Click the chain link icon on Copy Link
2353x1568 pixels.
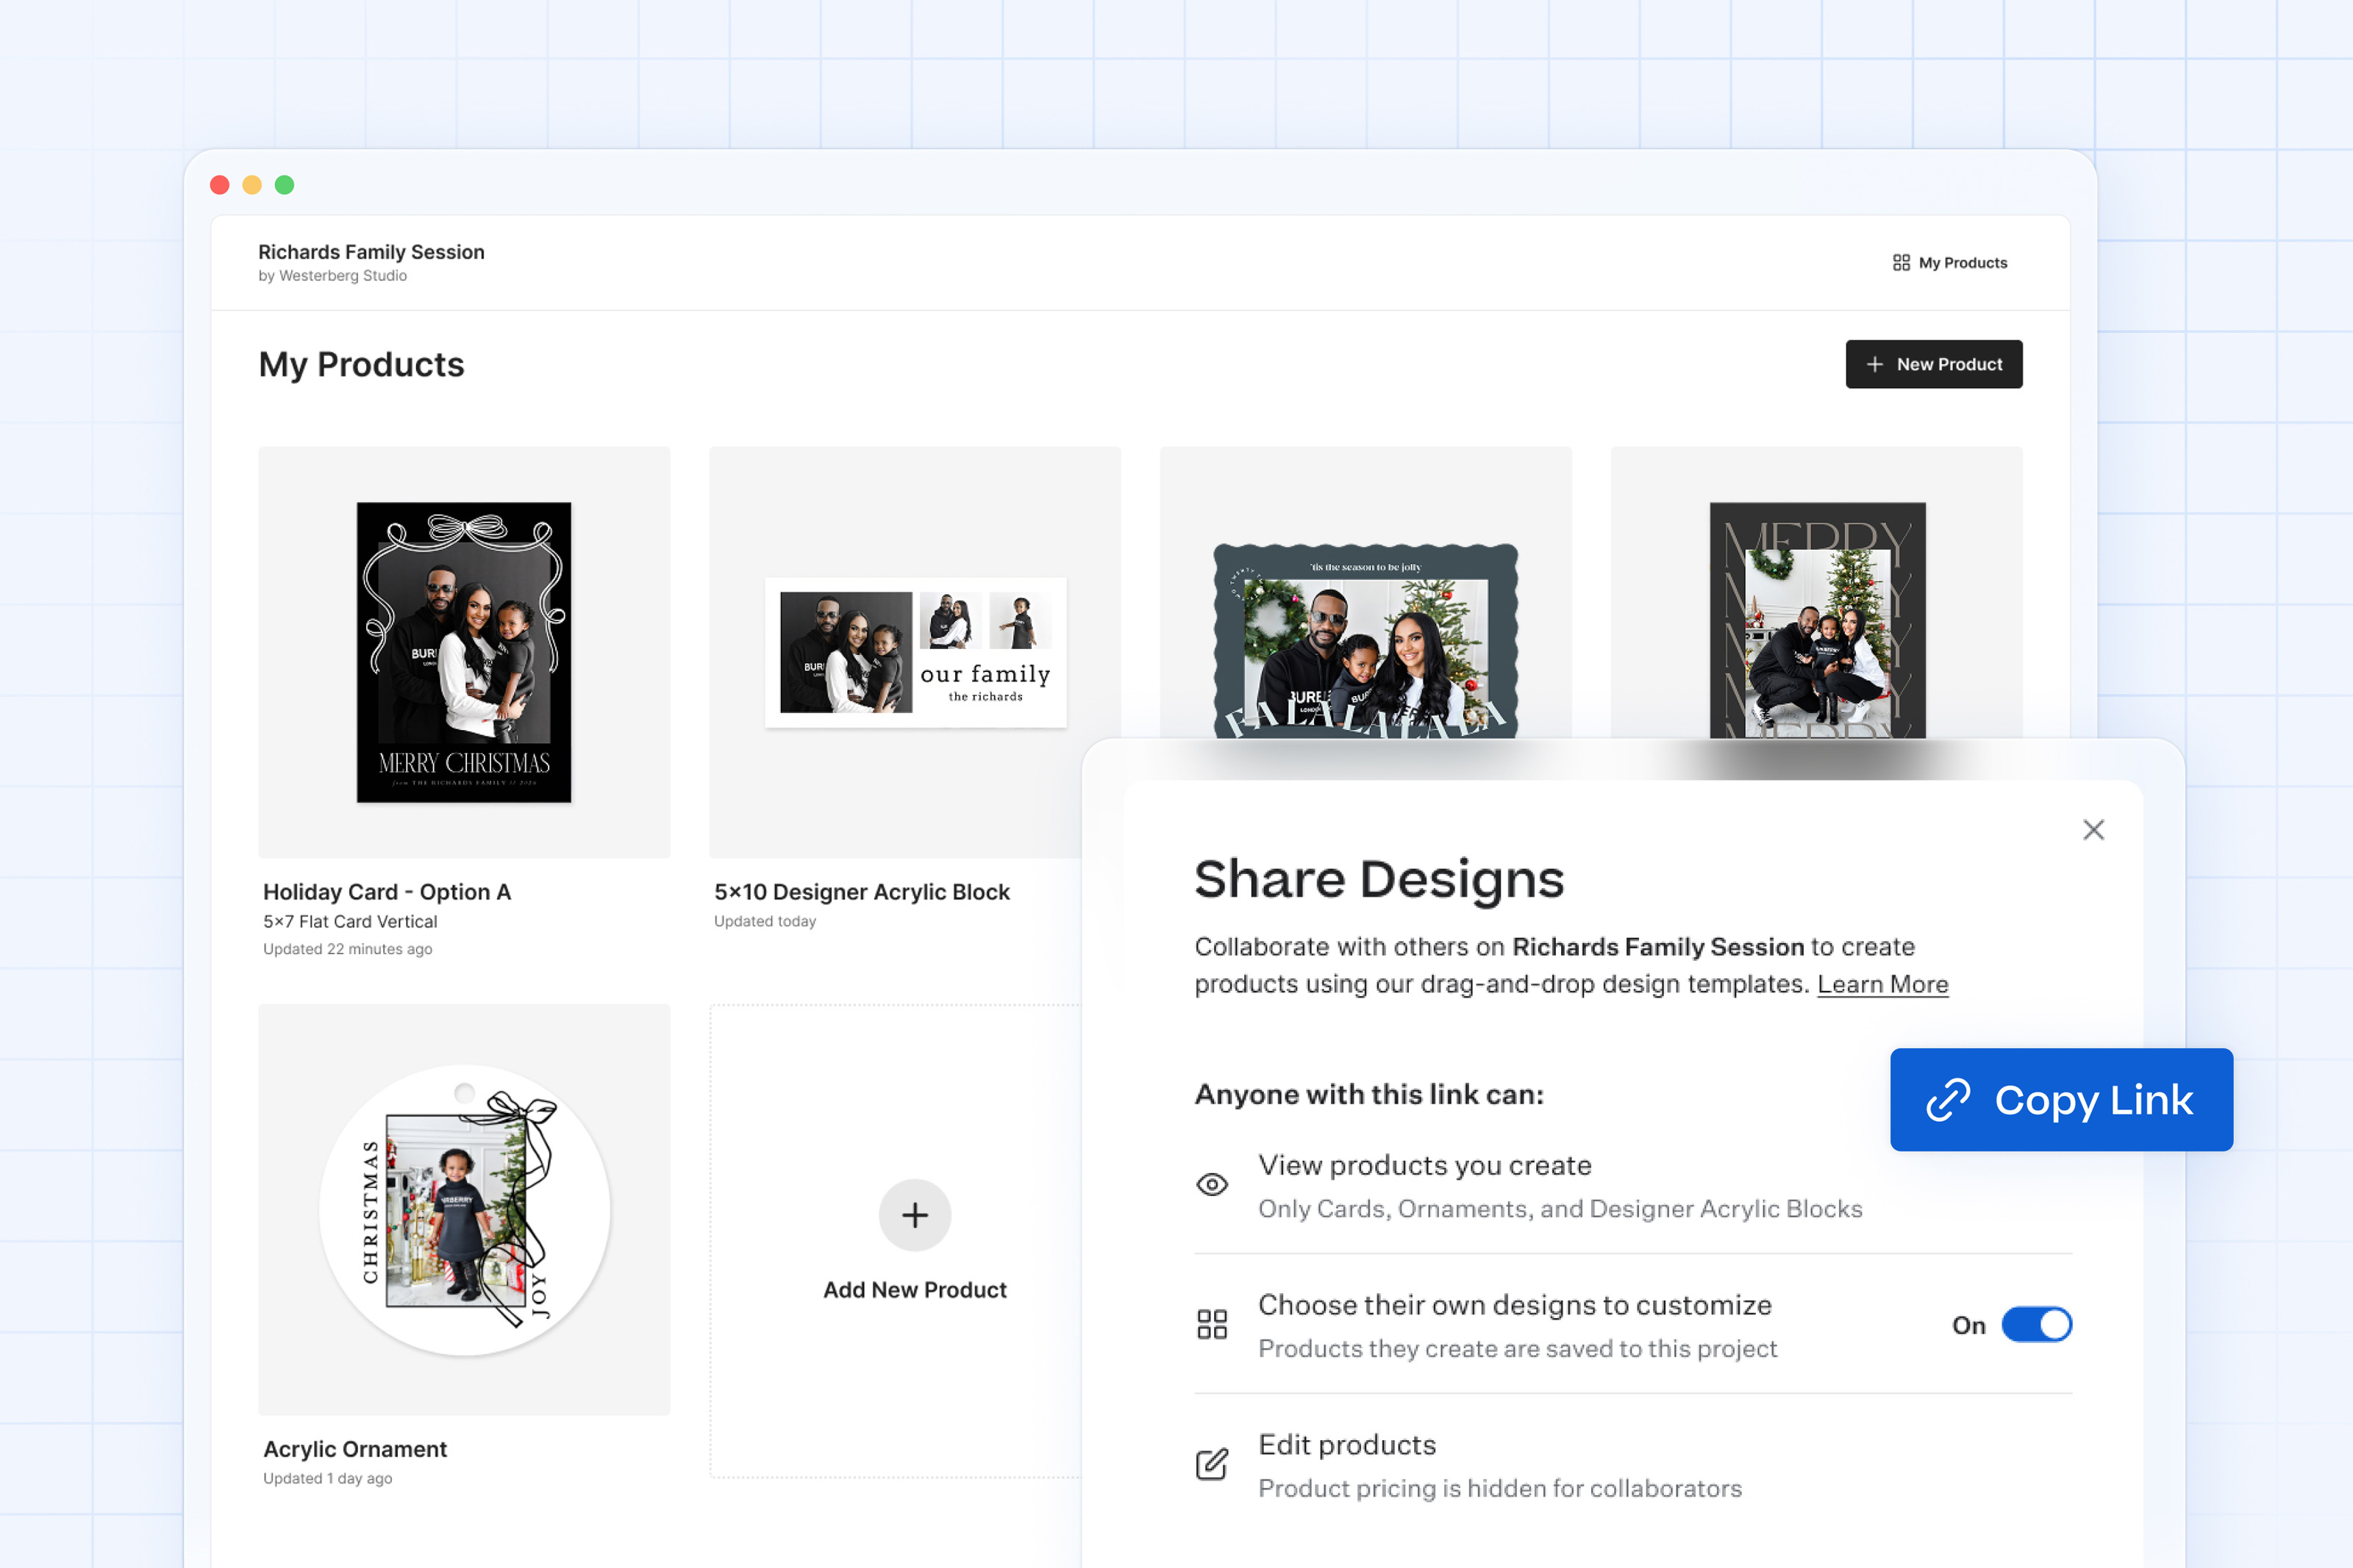[1948, 1100]
